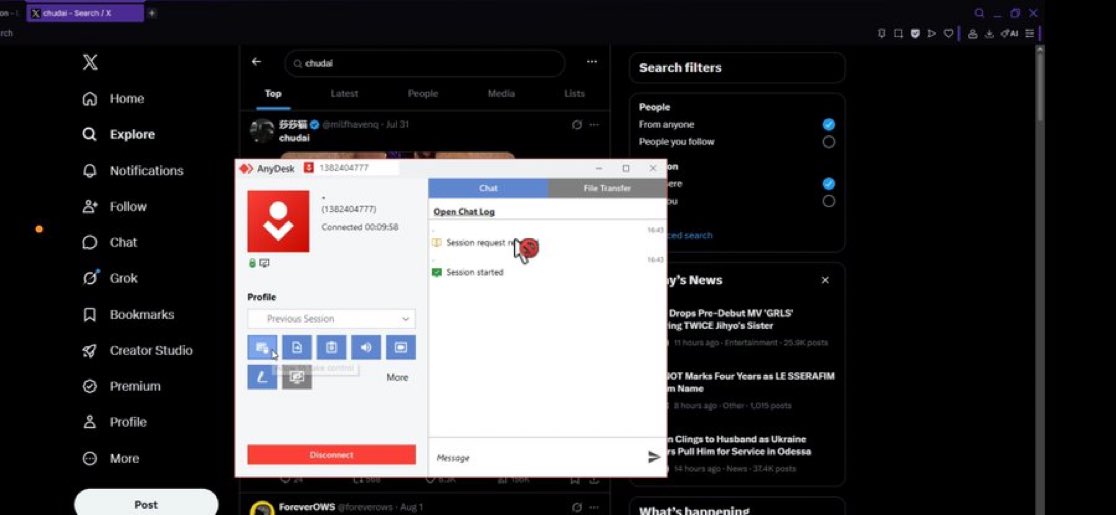Image resolution: width=1116 pixels, height=515 pixels.
Task: Click the red AnyDesk user avatar image
Action: coord(278,221)
